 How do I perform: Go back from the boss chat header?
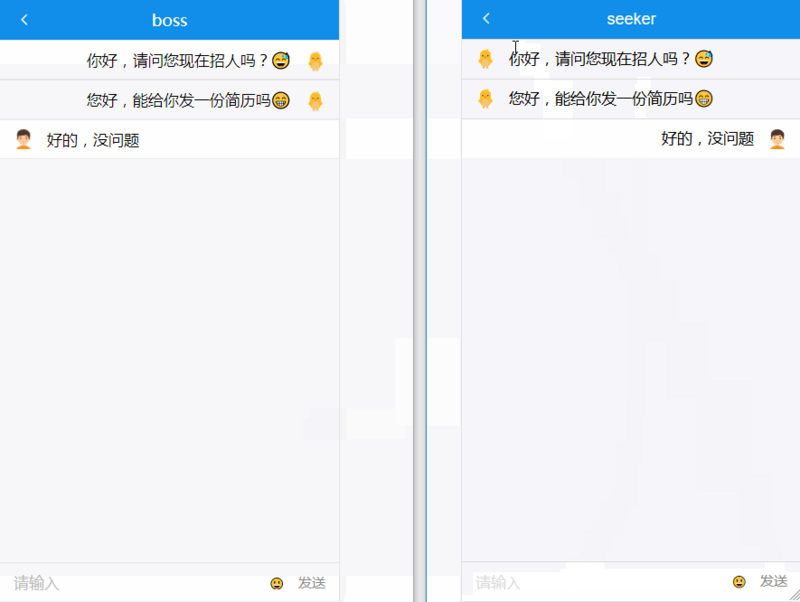click(x=24, y=20)
